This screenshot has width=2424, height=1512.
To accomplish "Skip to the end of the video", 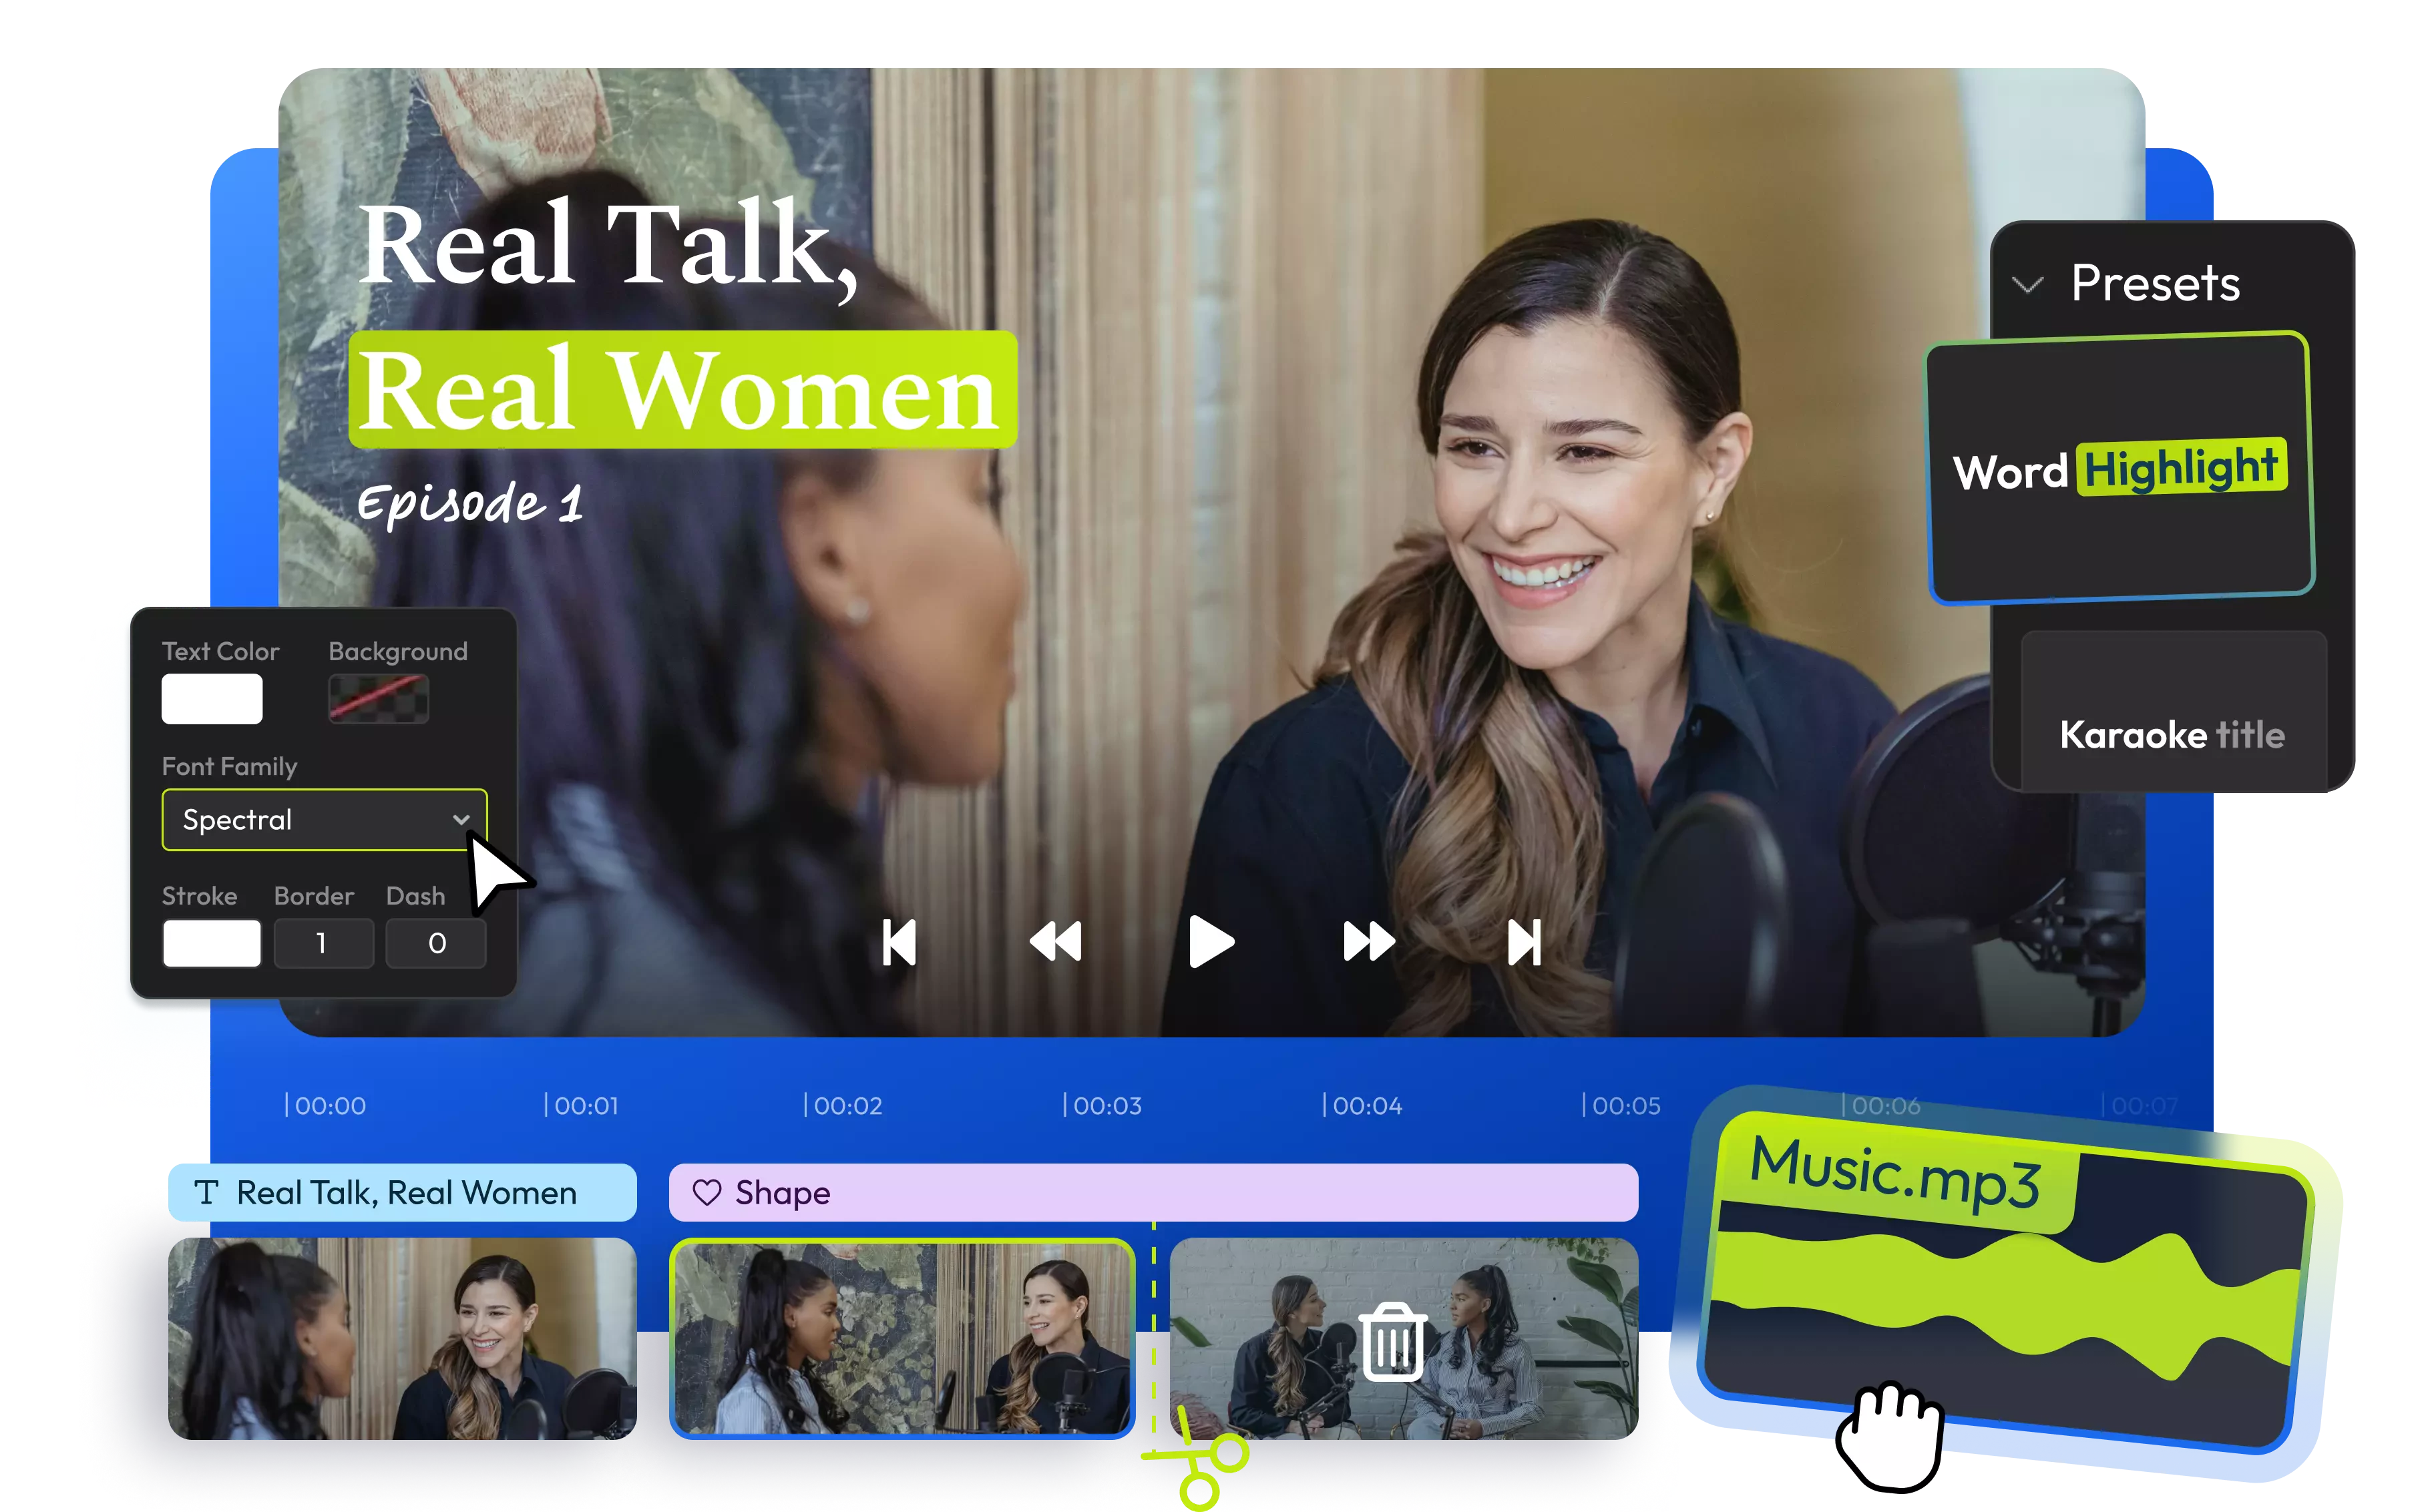I will click(x=1524, y=942).
